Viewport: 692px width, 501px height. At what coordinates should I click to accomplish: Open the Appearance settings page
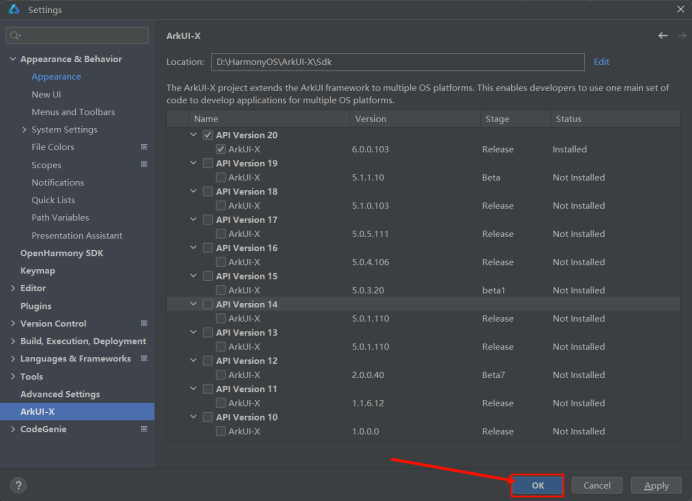click(x=56, y=77)
